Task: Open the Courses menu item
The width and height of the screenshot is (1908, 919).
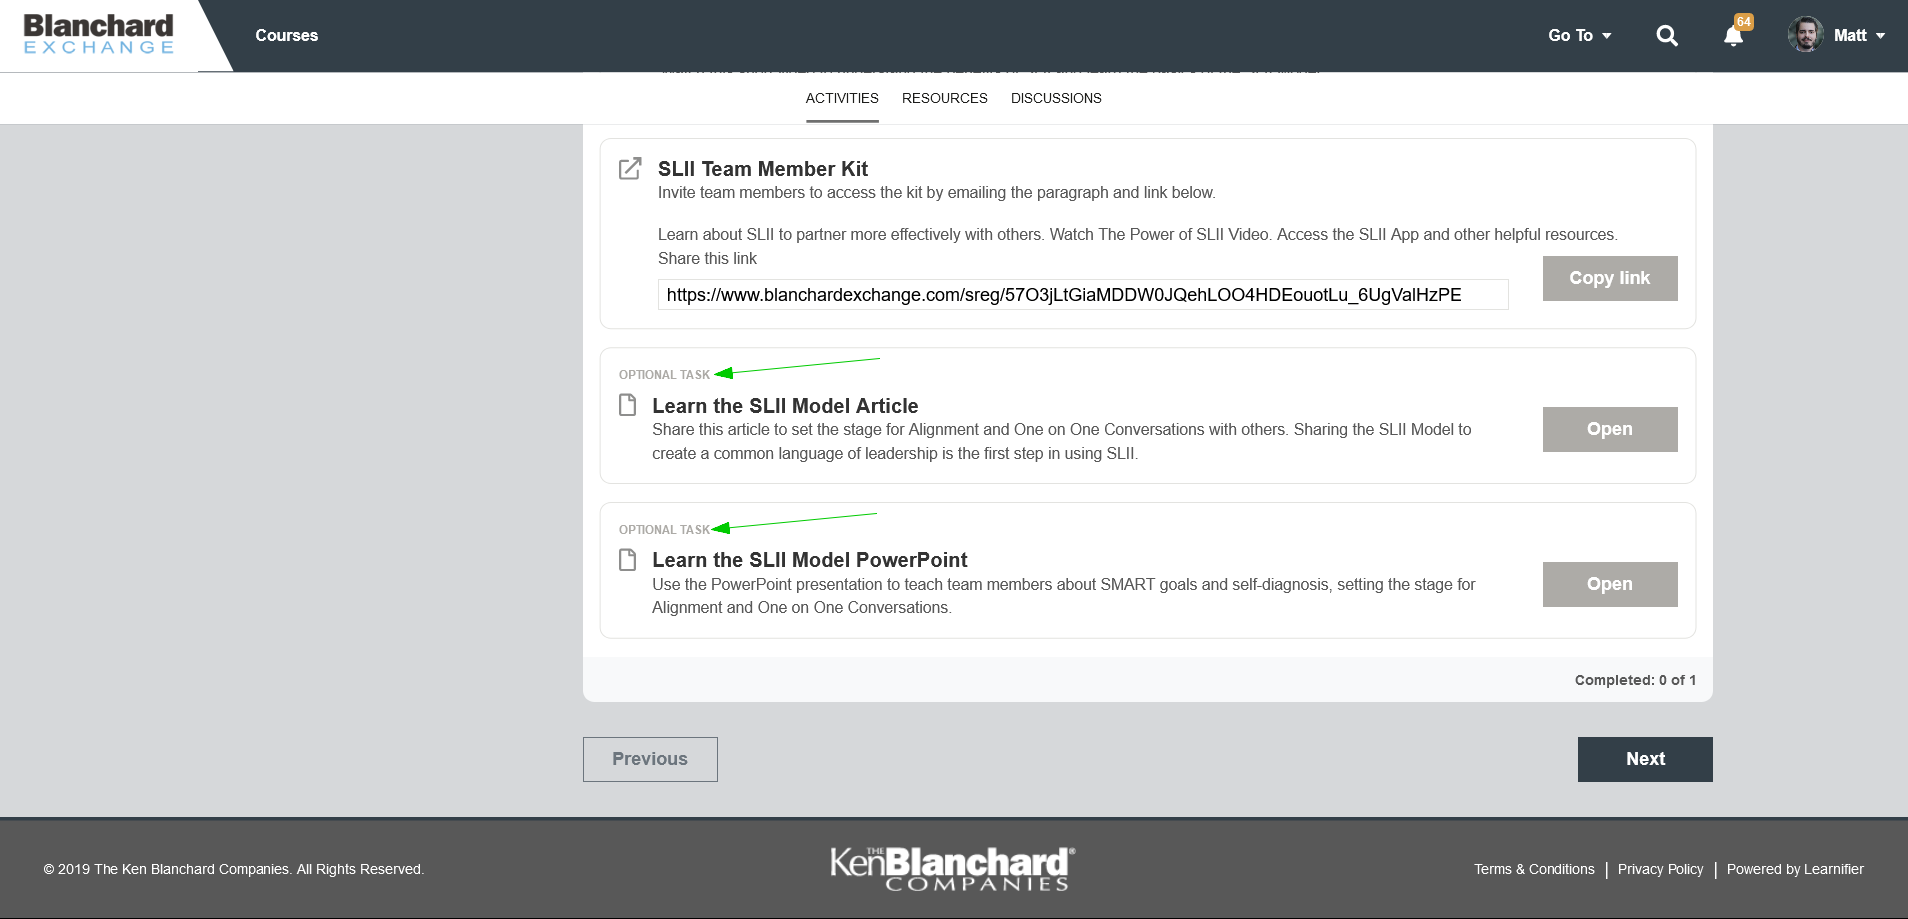Action: click(286, 35)
